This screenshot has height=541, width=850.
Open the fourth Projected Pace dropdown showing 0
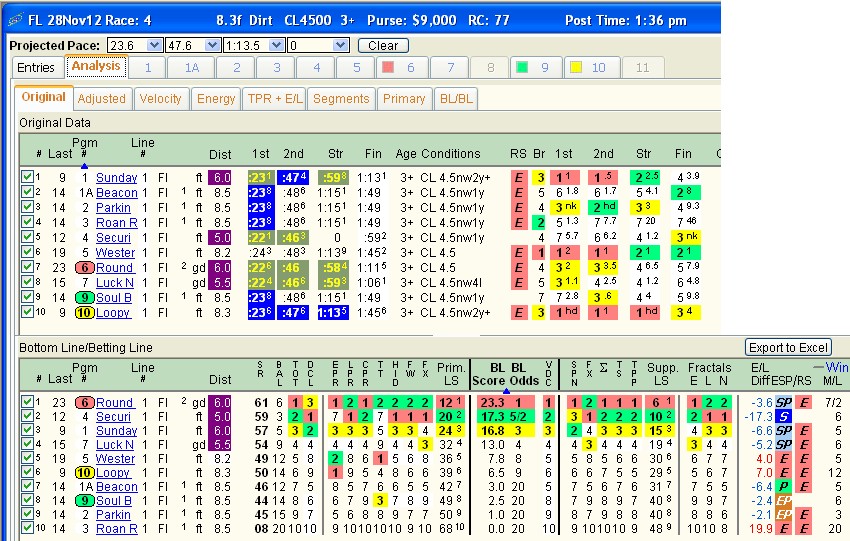pyautogui.click(x=341, y=46)
